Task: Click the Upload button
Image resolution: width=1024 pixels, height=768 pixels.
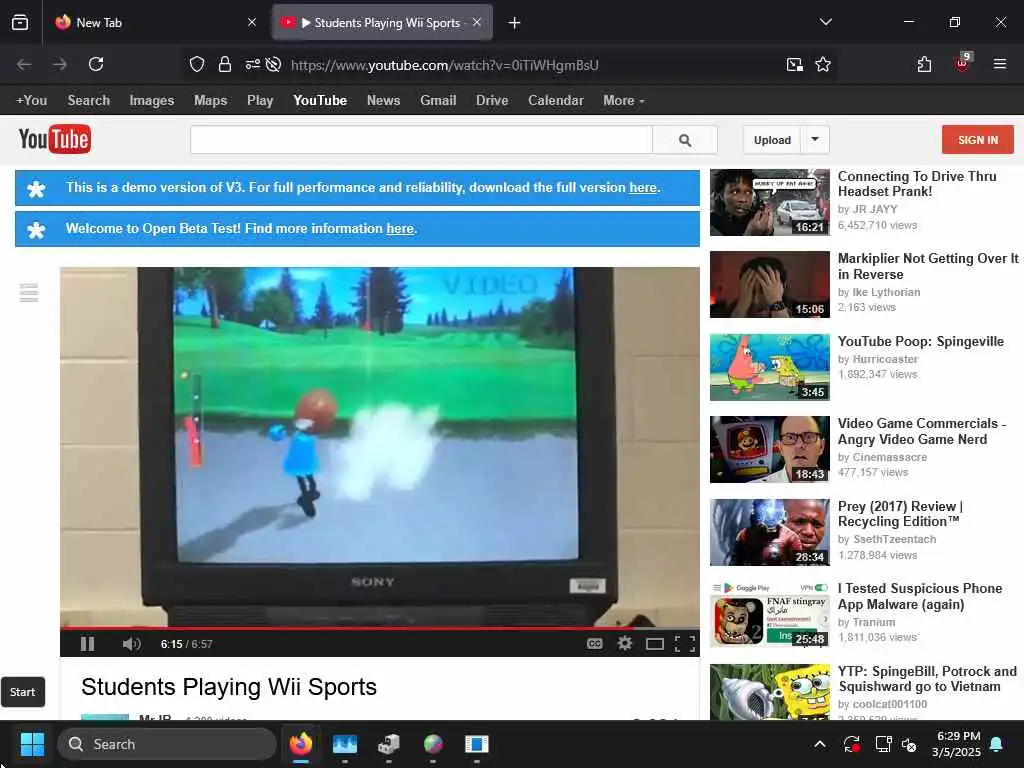Action: pos(772,140)
